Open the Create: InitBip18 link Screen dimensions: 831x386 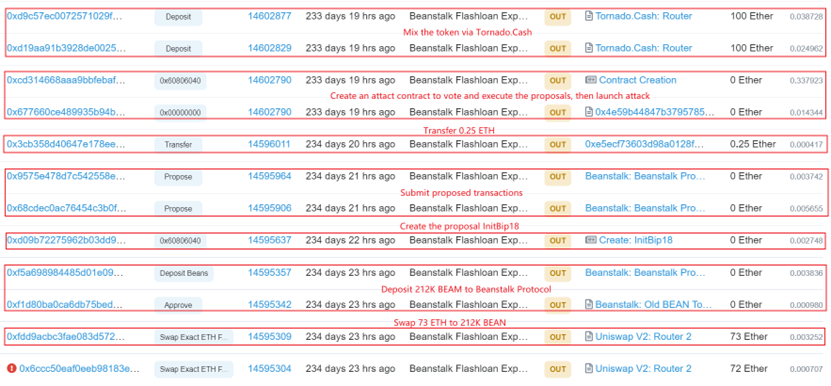click(636, 240)
